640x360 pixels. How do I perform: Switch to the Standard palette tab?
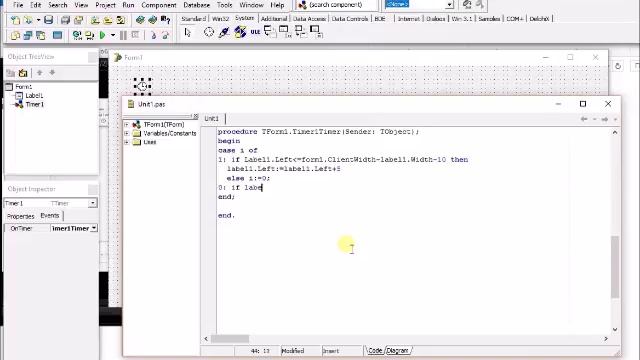coord(193,19)
